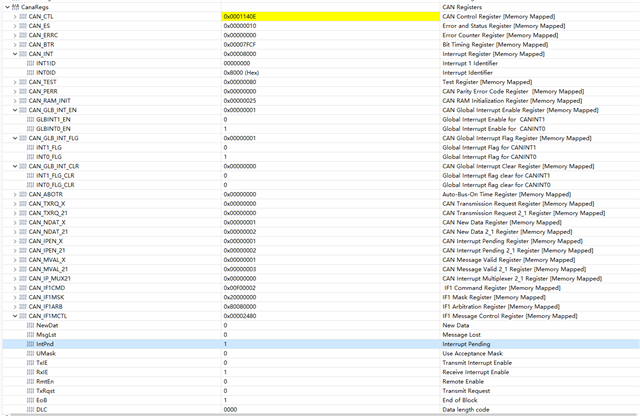This screenshot has width=640, height=416.
Task: Collapse the CAN_GLB_INT_EN register
Action: point(15,110)
